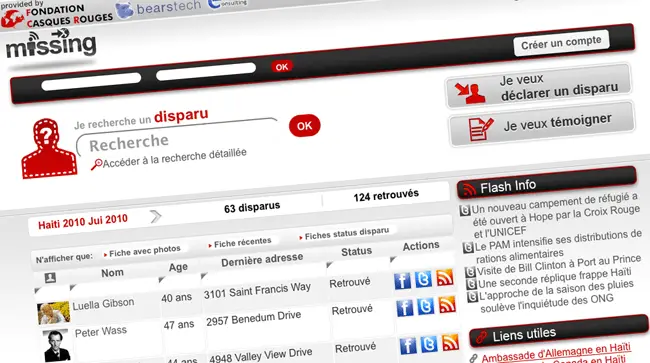Share Luella Gibson on Twitter
Image resolution: width=650 pixels, height=363 pixels.
click(x=423, y=279)
